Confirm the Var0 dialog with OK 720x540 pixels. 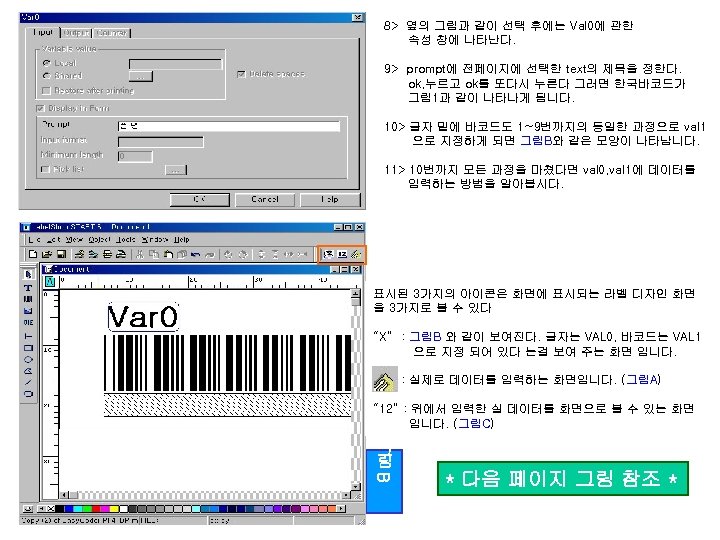(x=200, y=200)
